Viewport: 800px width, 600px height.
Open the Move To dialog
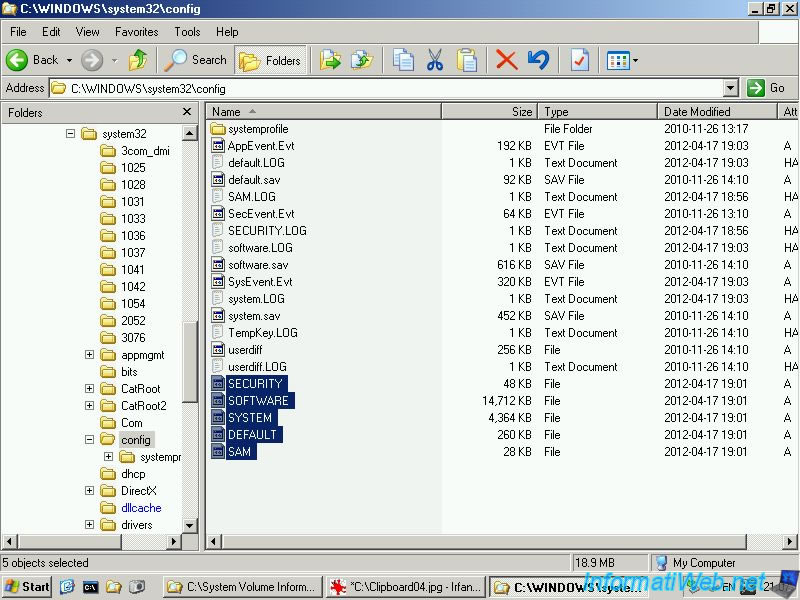click(330, 60)
